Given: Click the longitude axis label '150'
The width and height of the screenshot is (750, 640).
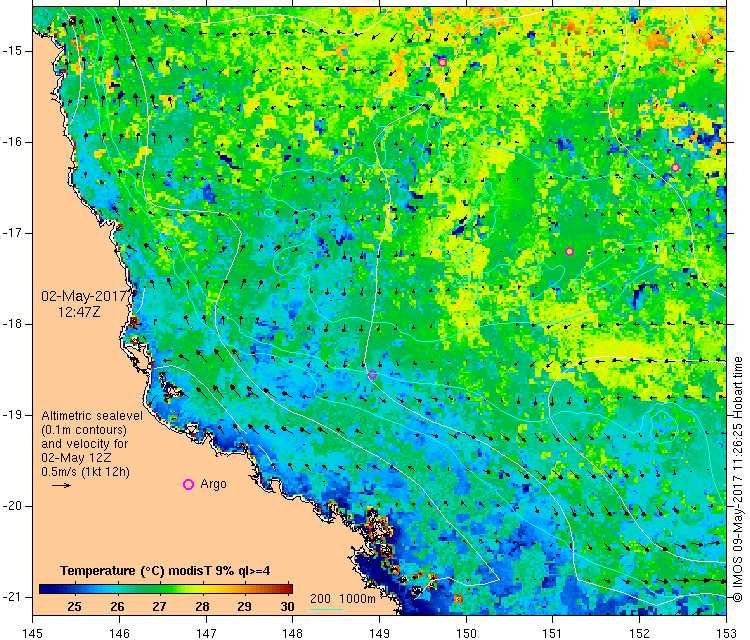Looking at the screenshot, I should (x=466, y=633).
